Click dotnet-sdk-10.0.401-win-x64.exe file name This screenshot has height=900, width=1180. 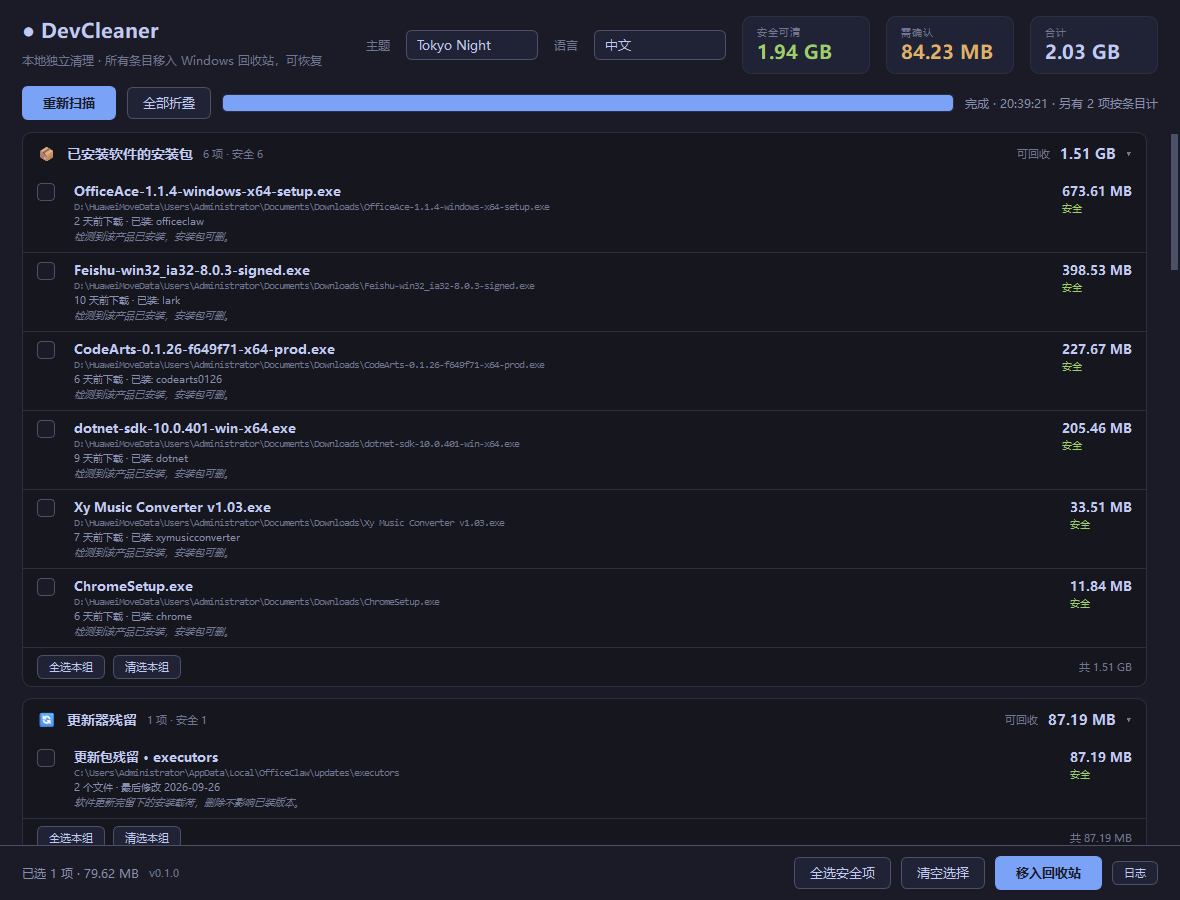point(185,428)
